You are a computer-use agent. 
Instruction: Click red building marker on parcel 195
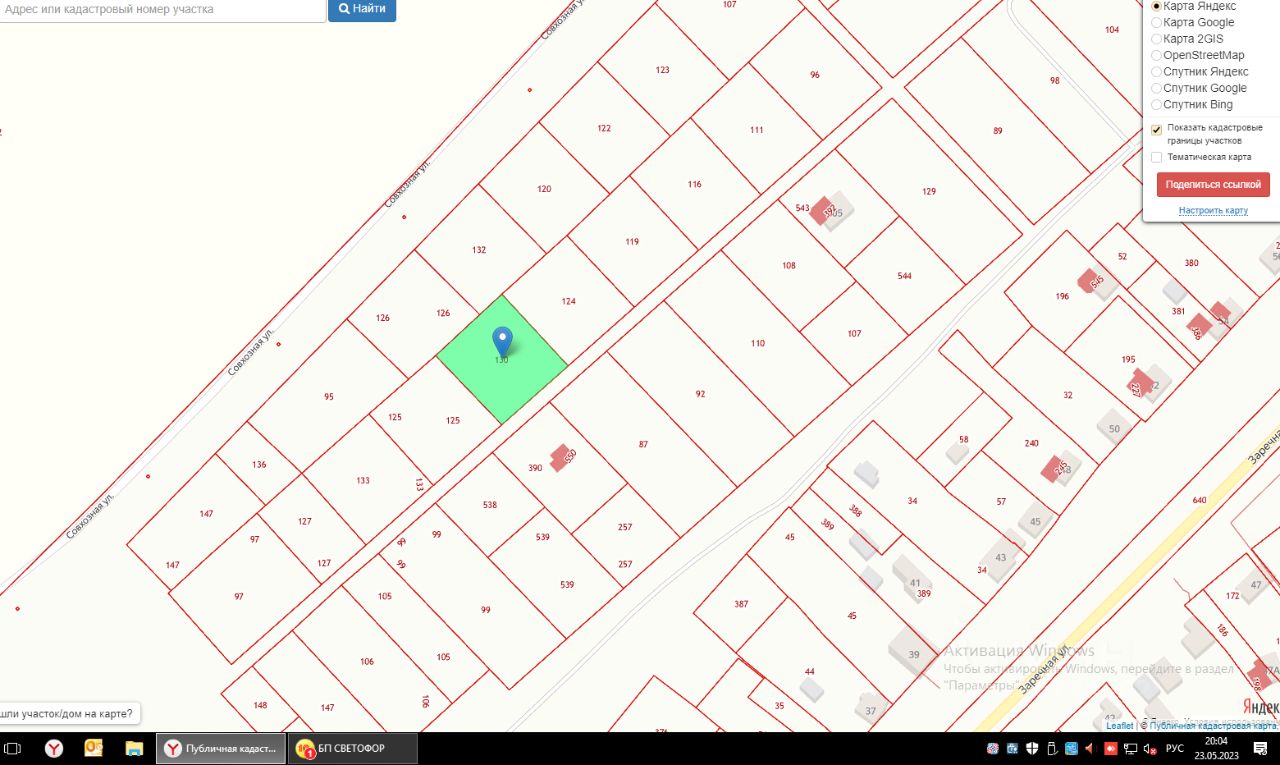(x=1139, y=383)
